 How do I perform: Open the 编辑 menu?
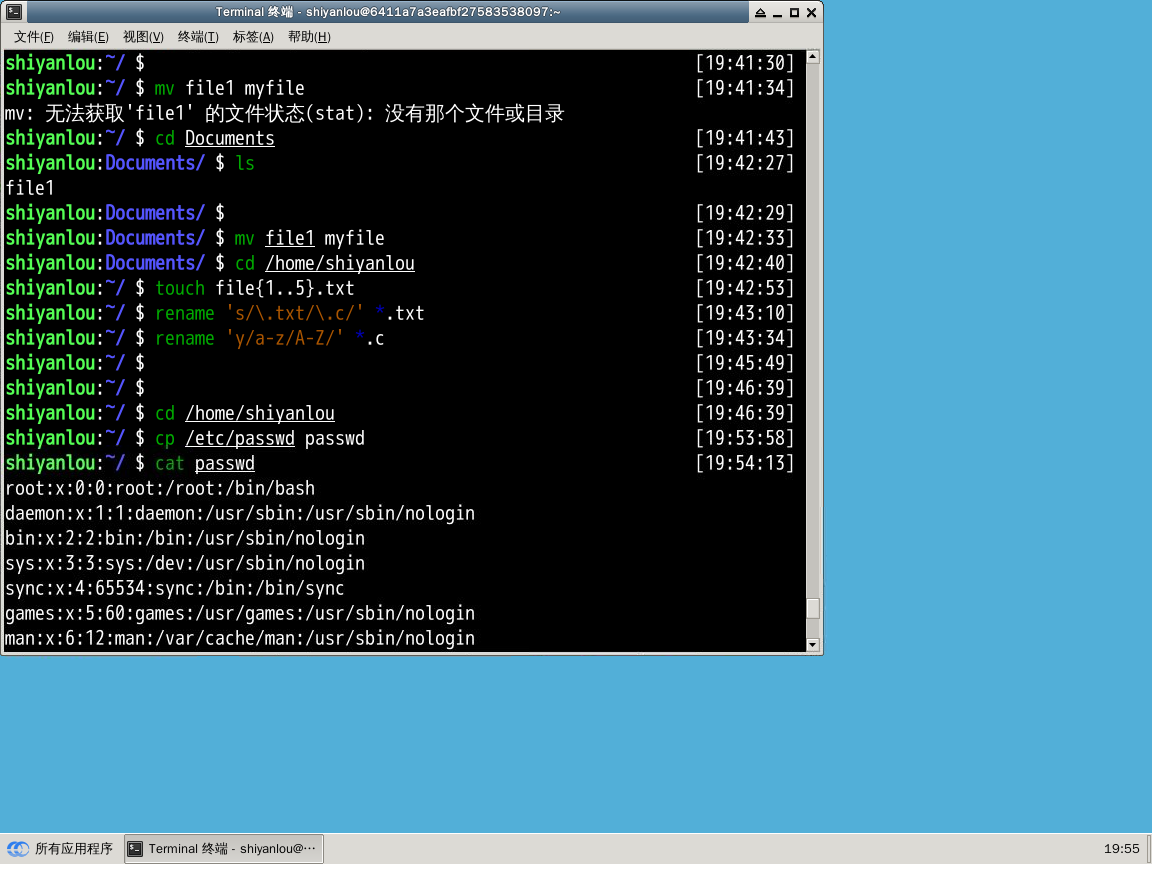click(88, 36)
